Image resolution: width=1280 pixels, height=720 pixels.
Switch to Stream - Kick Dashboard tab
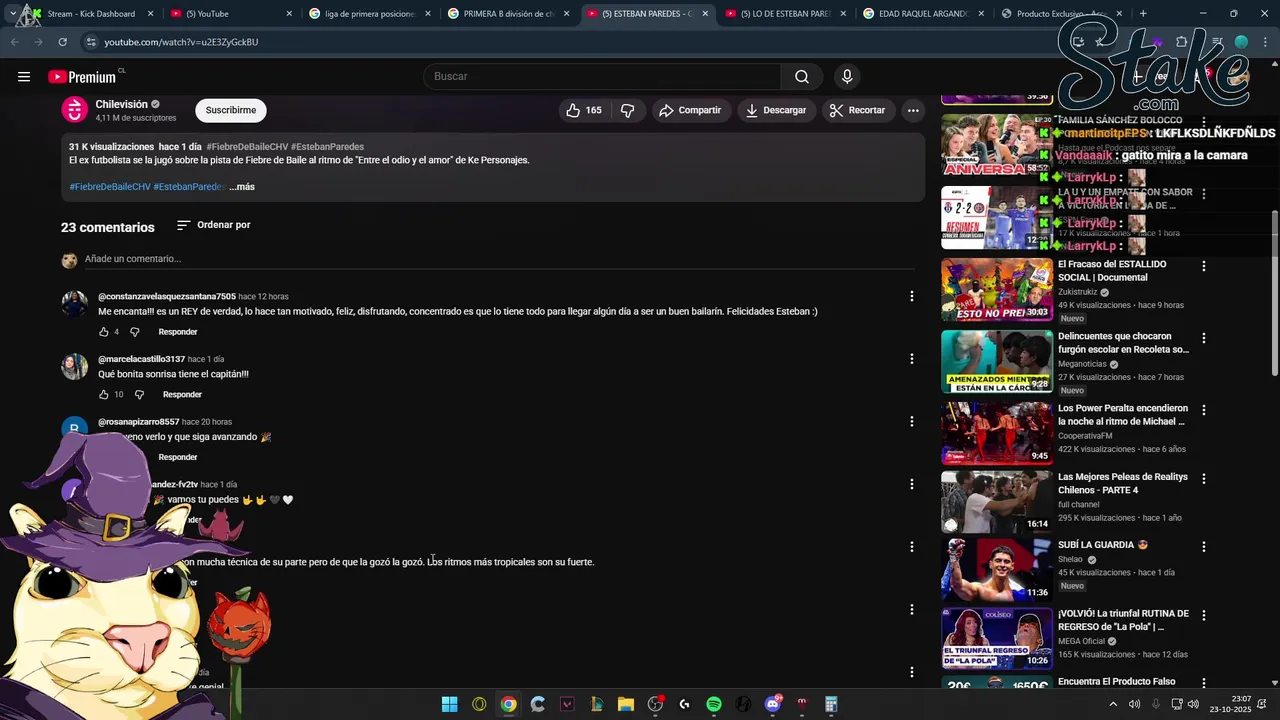(x=90, y=14)
